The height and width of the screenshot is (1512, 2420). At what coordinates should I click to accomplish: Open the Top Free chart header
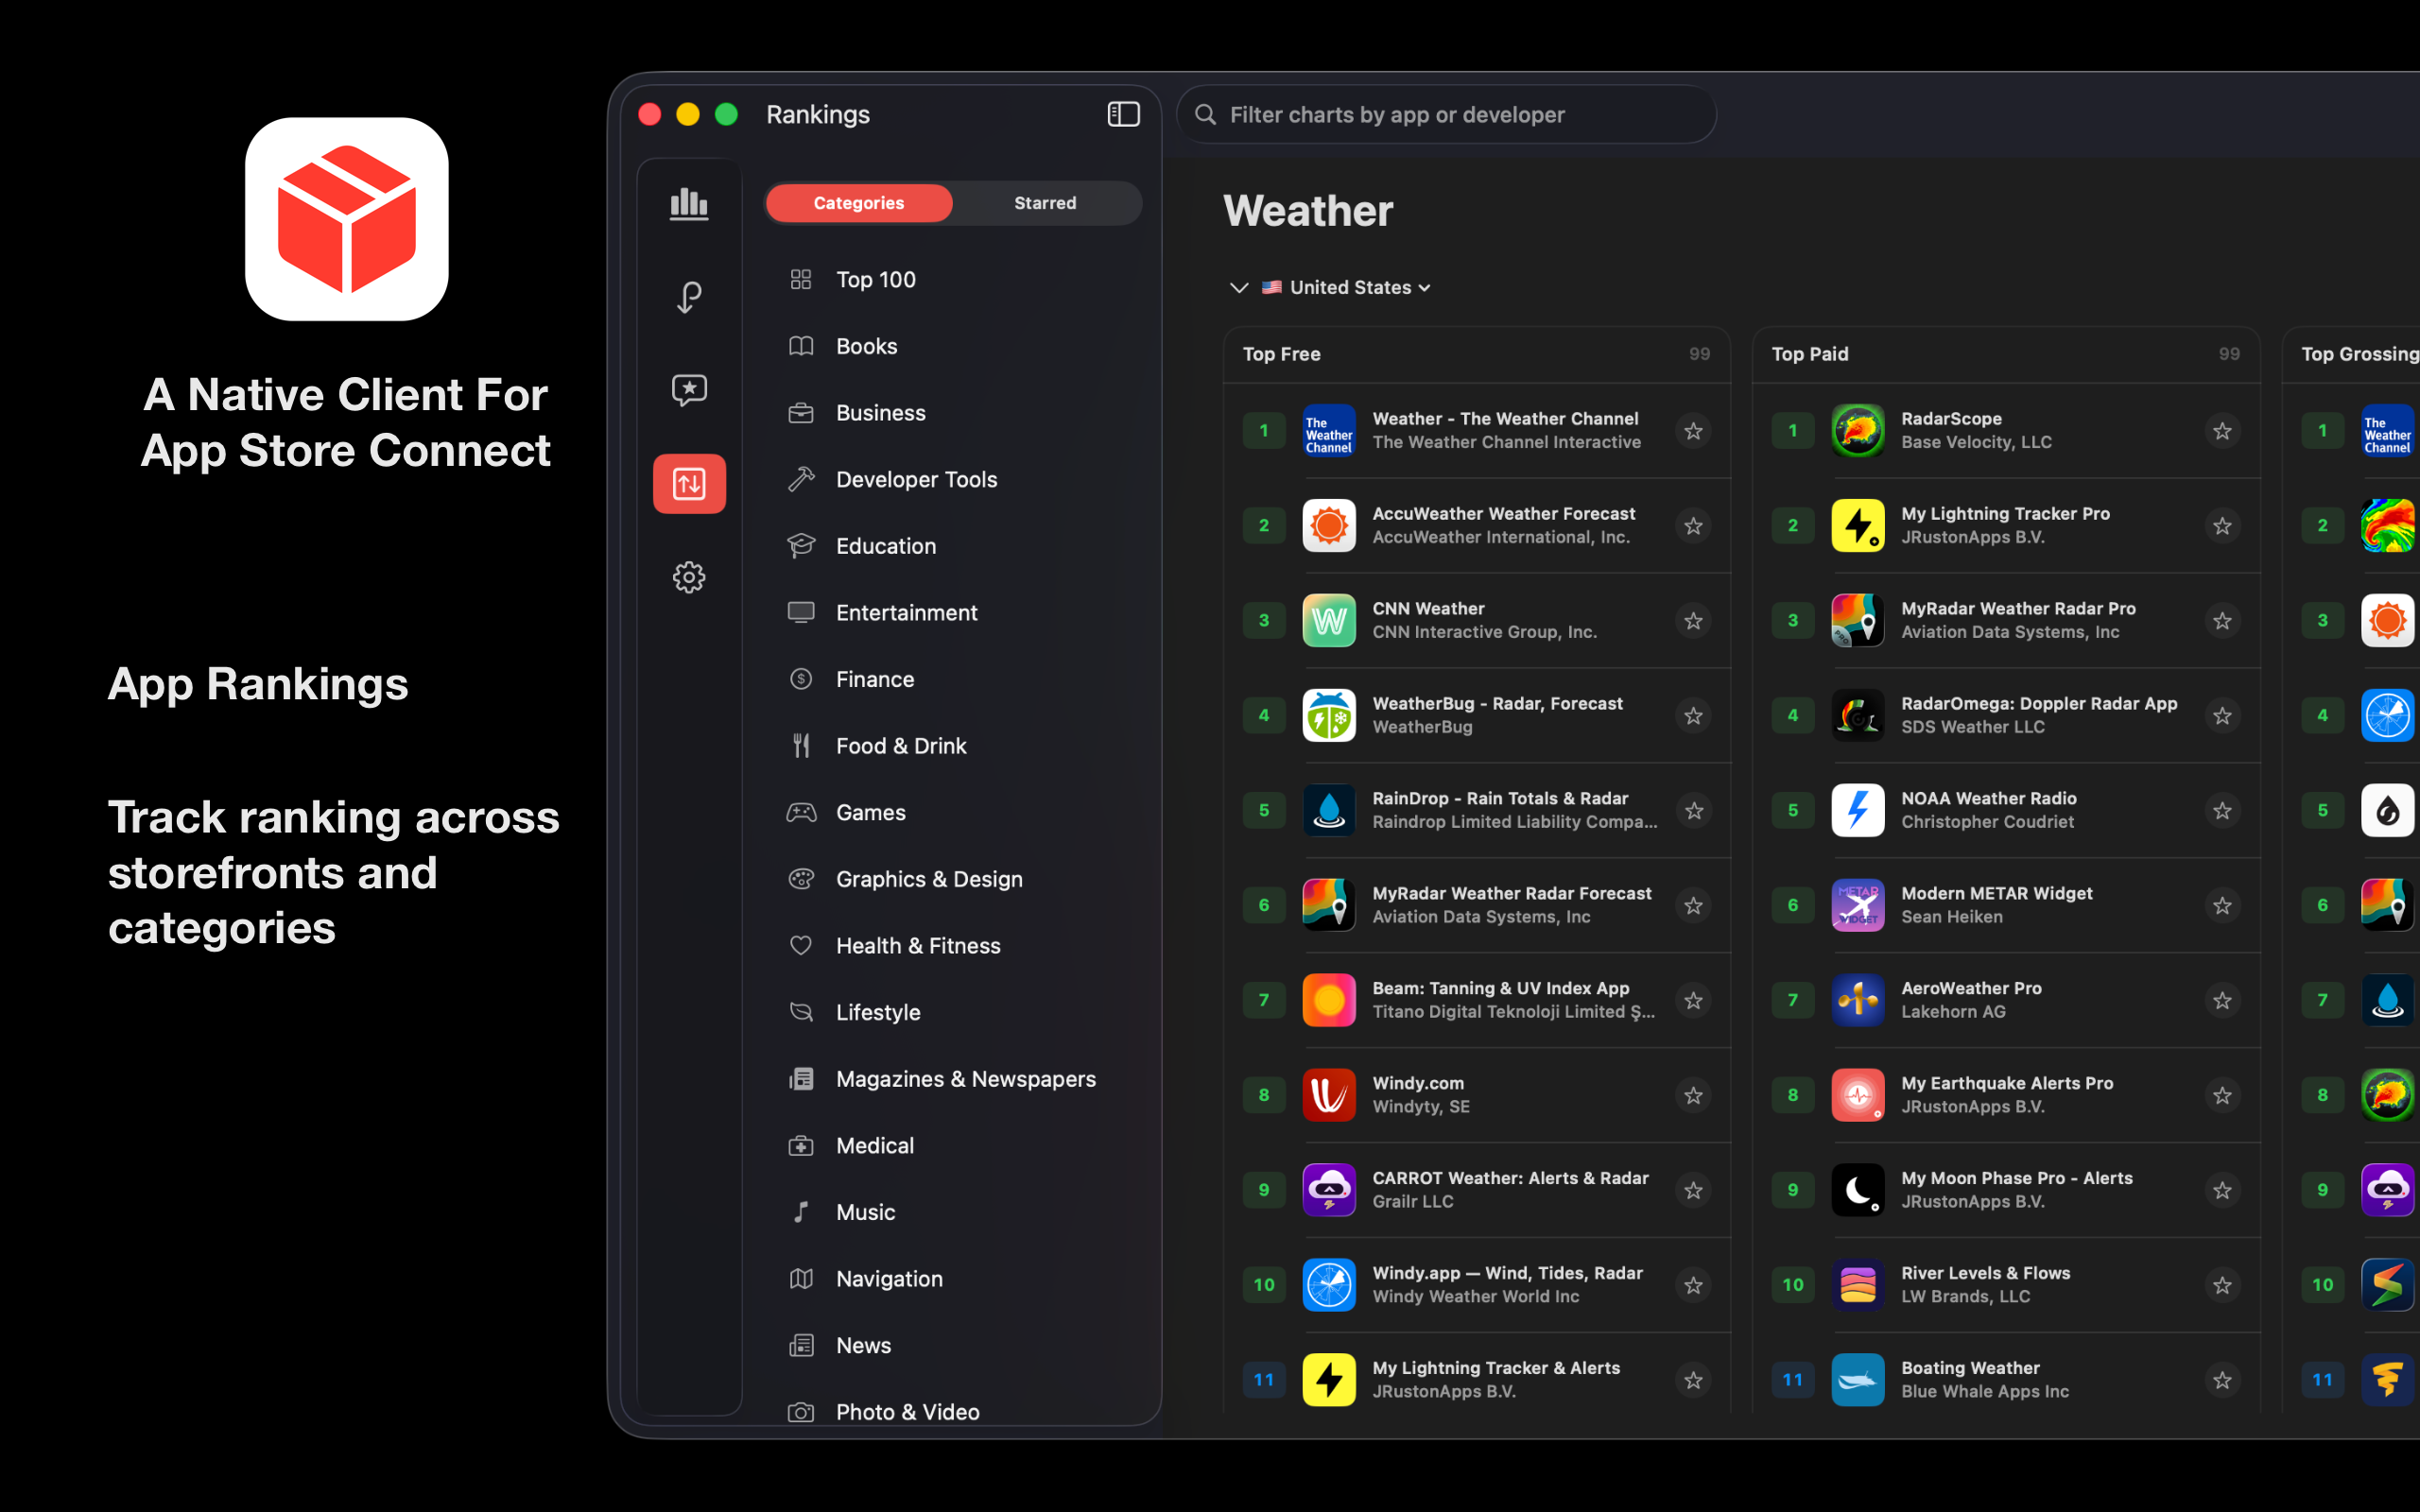(x=1476, y=354)
